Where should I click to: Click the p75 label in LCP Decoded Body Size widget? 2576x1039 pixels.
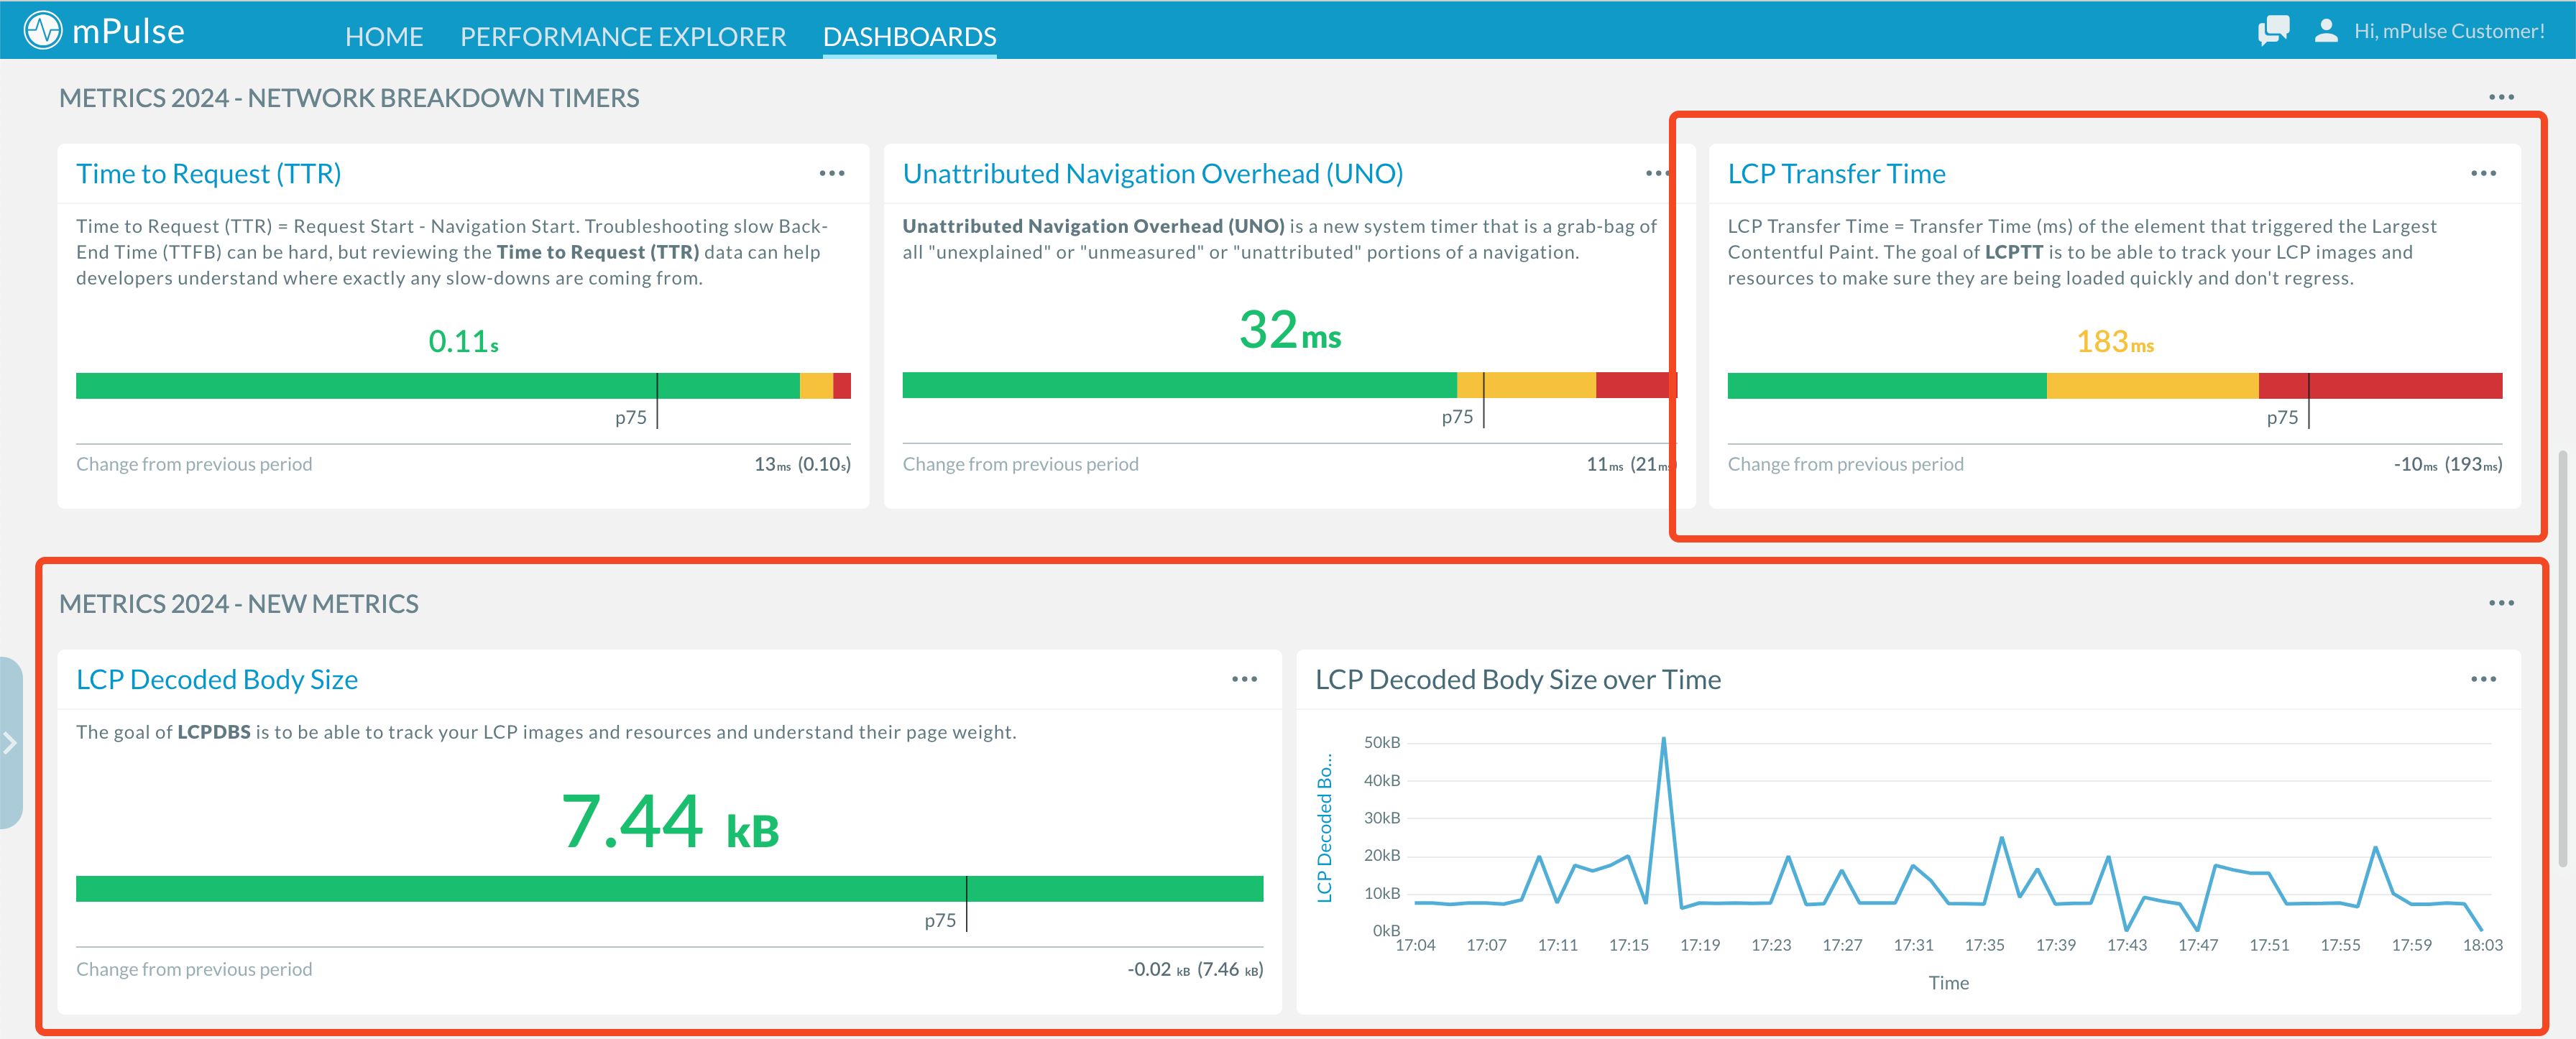tap(939, 920)
